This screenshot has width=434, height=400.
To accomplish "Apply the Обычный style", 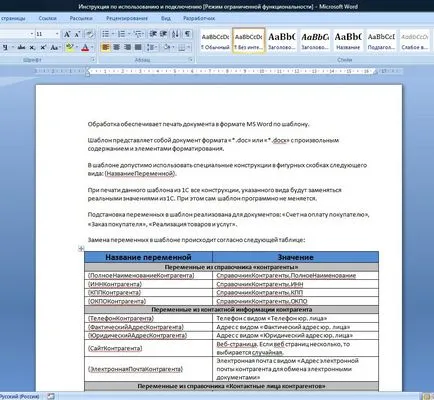I will click(215, 40).
